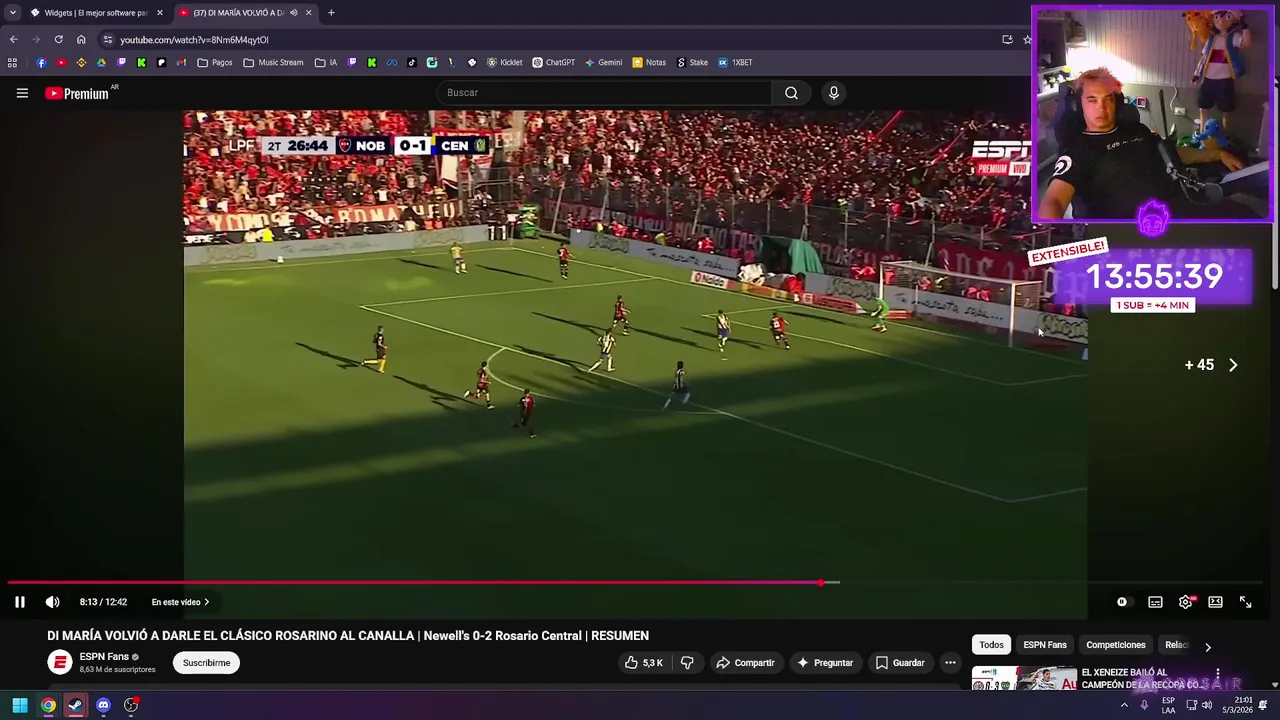Go back in browser history
1280x720 pixels.
click(x=13, y=40)
